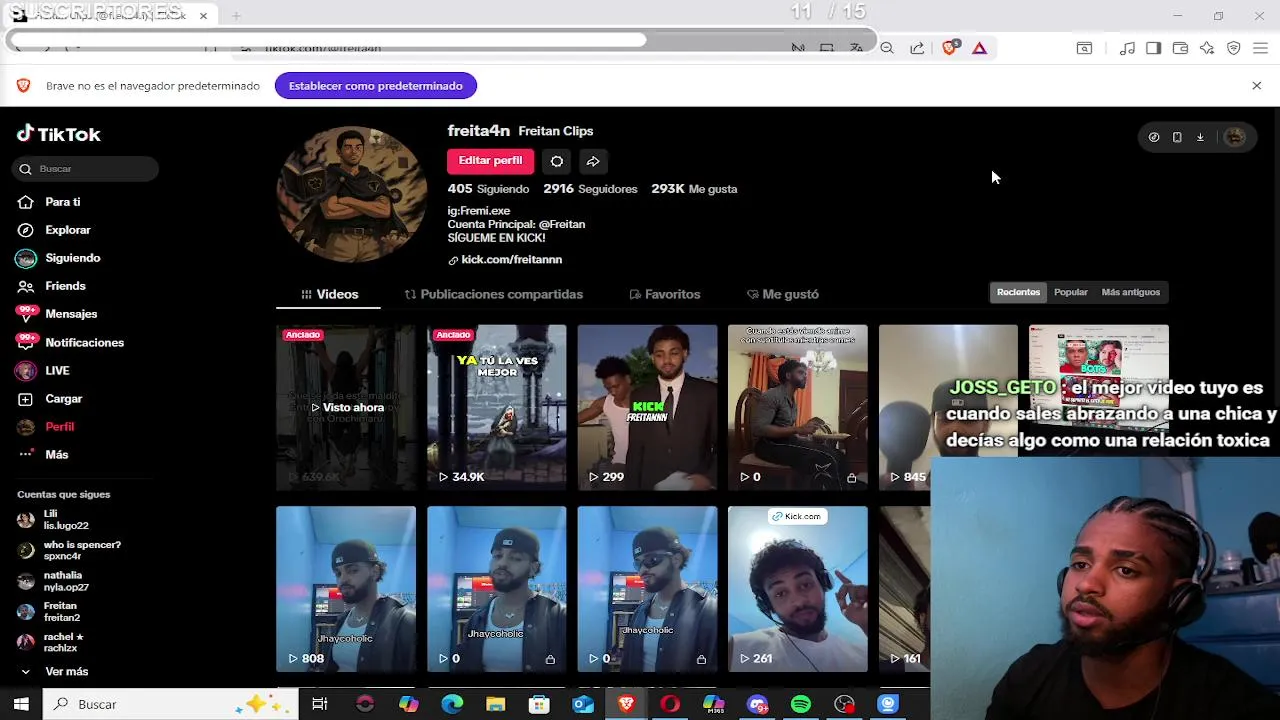Dismiss the default browser notification bar
1280x720 pixels.
[x=1257, y=86]
